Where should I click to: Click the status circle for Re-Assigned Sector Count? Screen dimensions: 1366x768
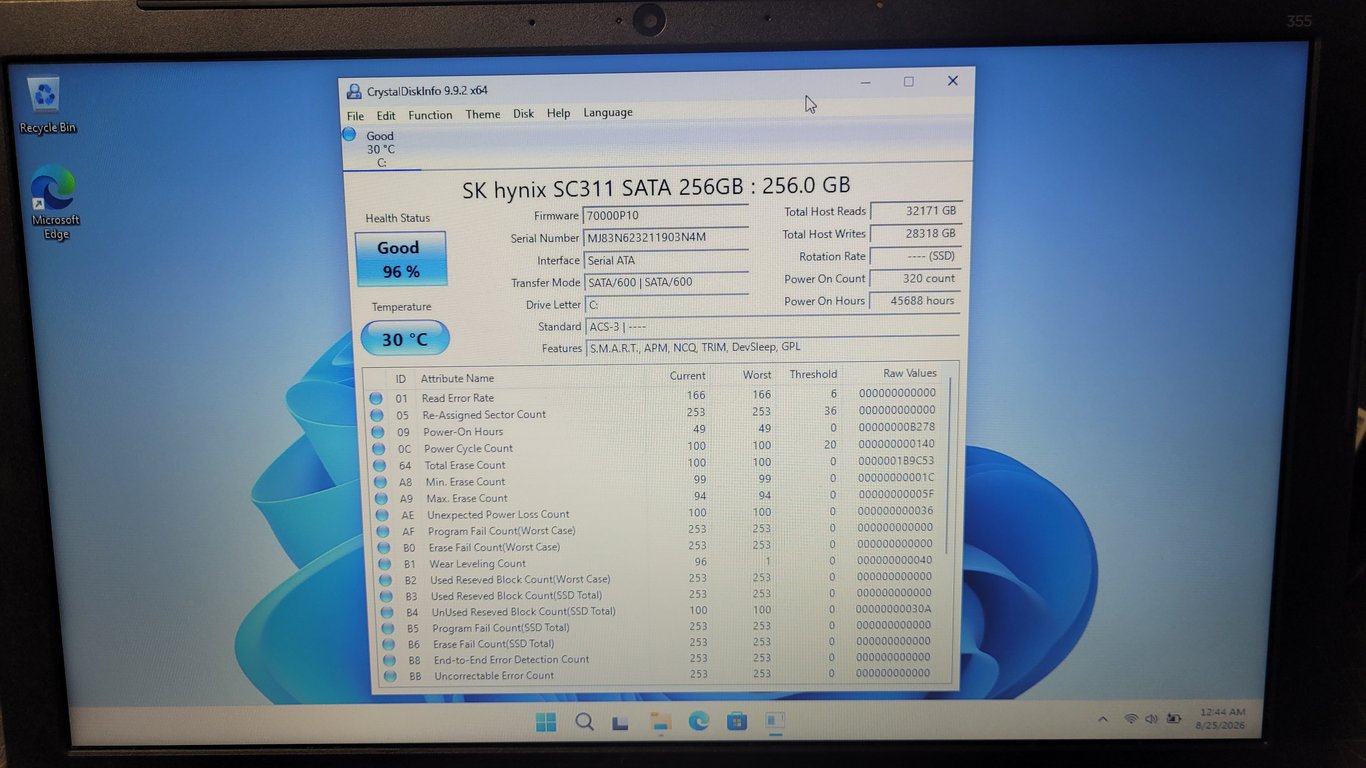pyautogui.click(x=377, y=415)
